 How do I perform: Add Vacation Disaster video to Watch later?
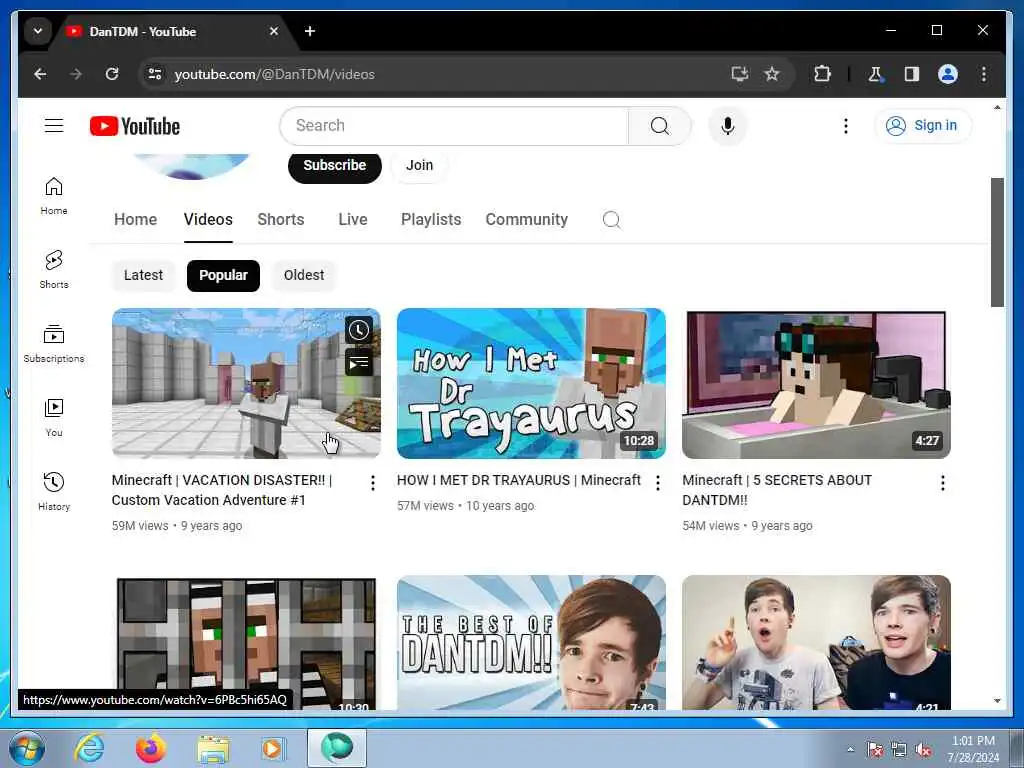(x=359, y=330)
